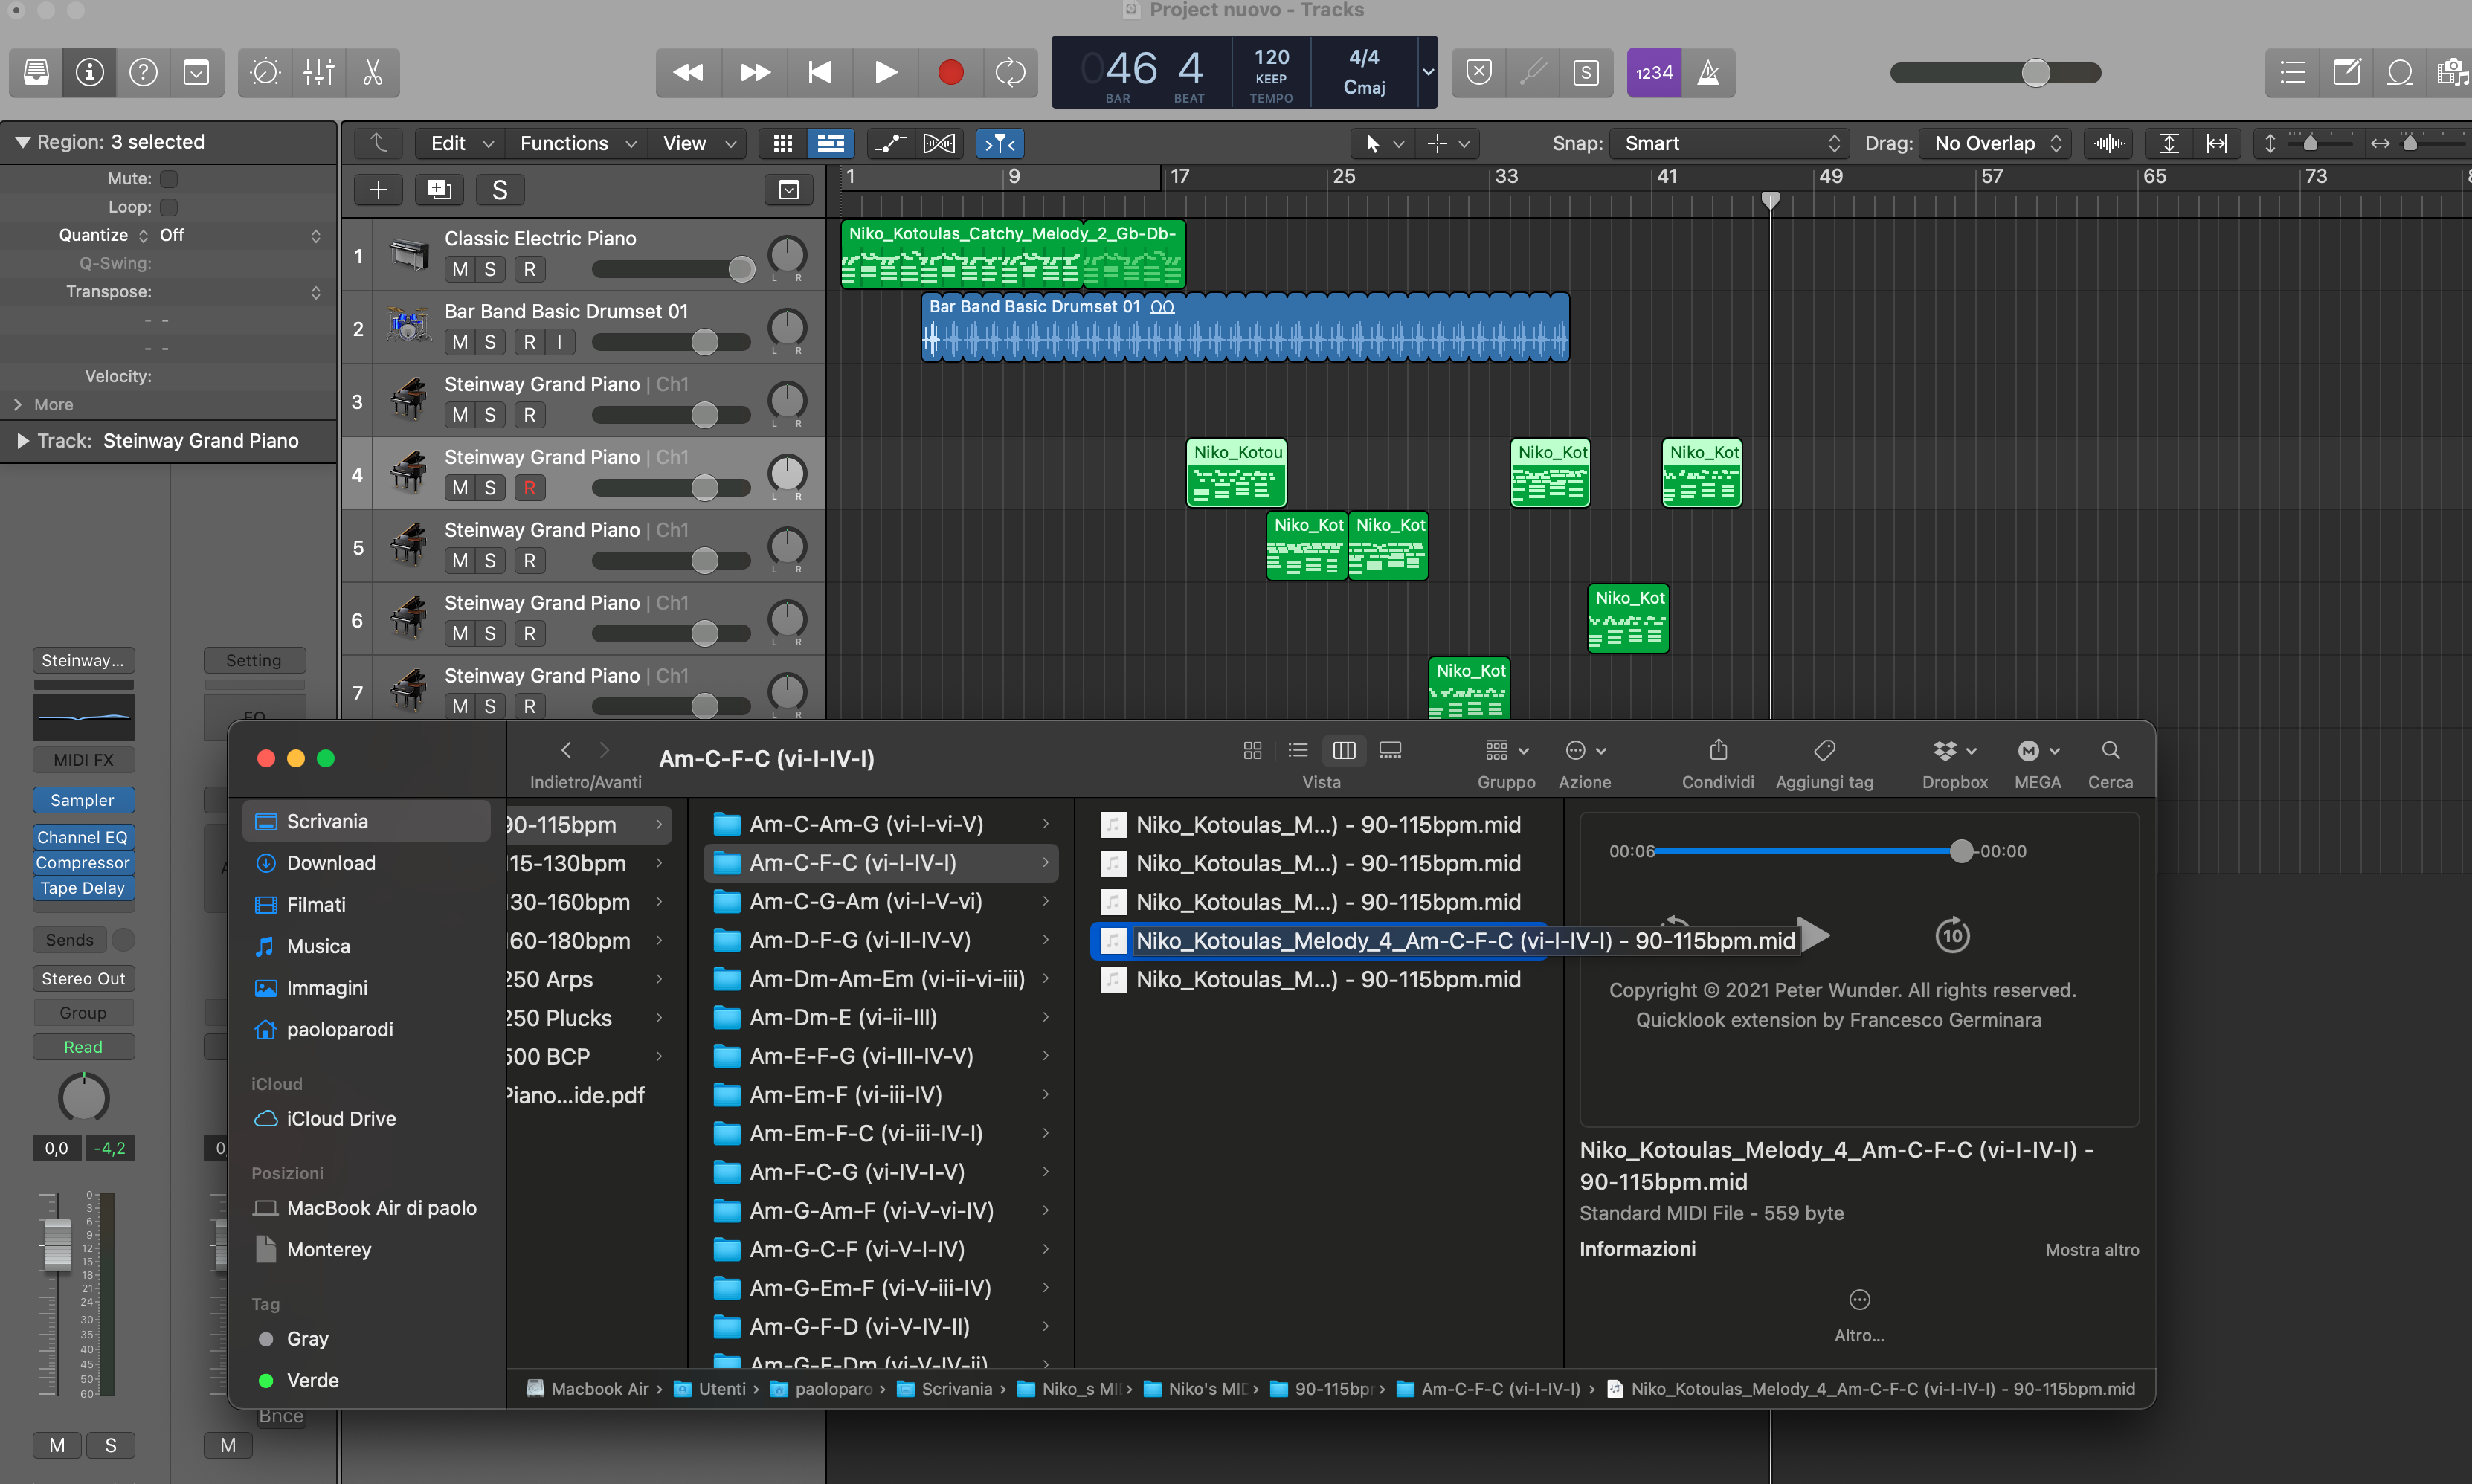This screenshot has height=1484, width=2472.
Task: Click the duplicate track icon
Action: click(439, 190)
